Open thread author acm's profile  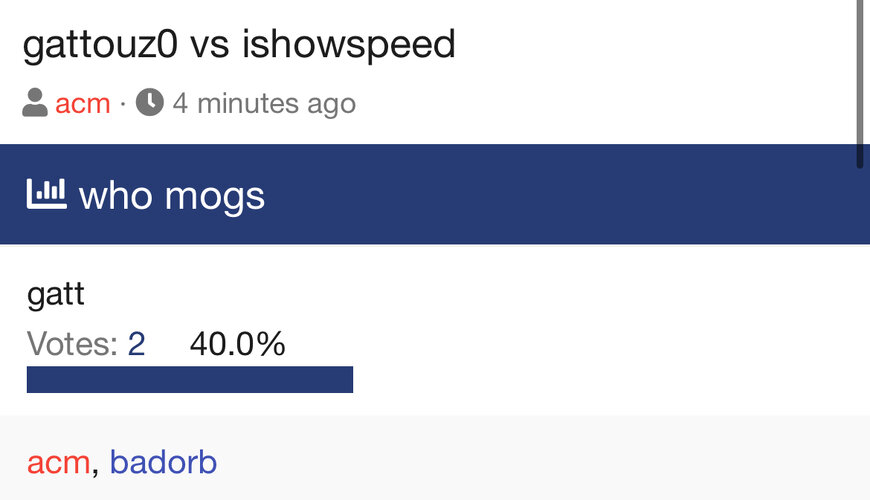83,103
